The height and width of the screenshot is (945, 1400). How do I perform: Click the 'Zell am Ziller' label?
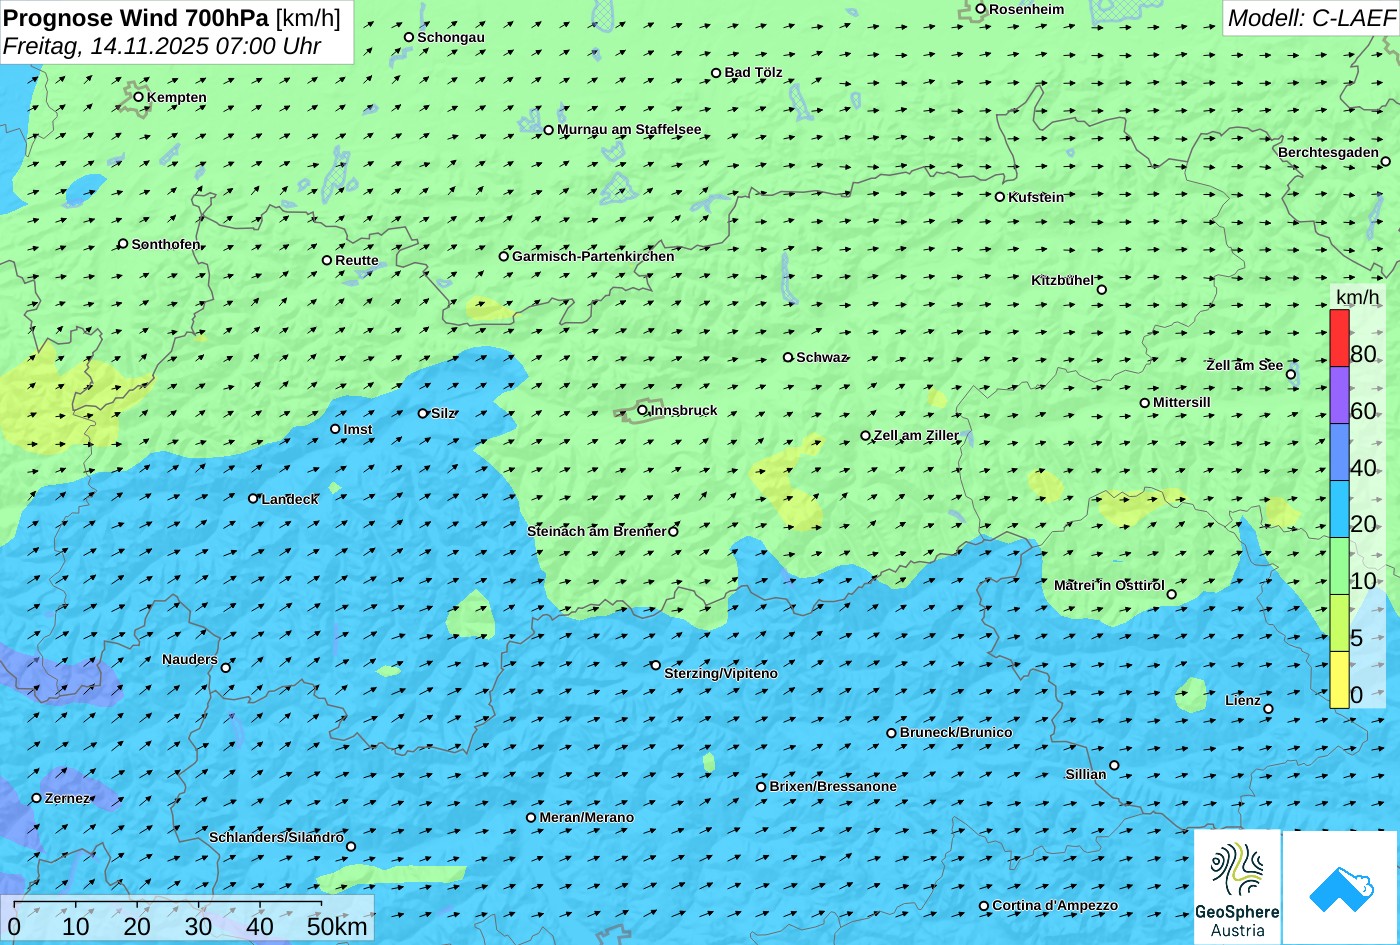(916, 435)
